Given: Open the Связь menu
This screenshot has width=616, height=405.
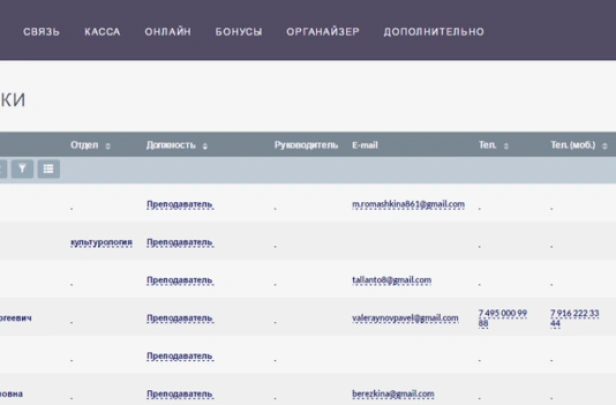Looking at the screenshot, I should point(41,32).
